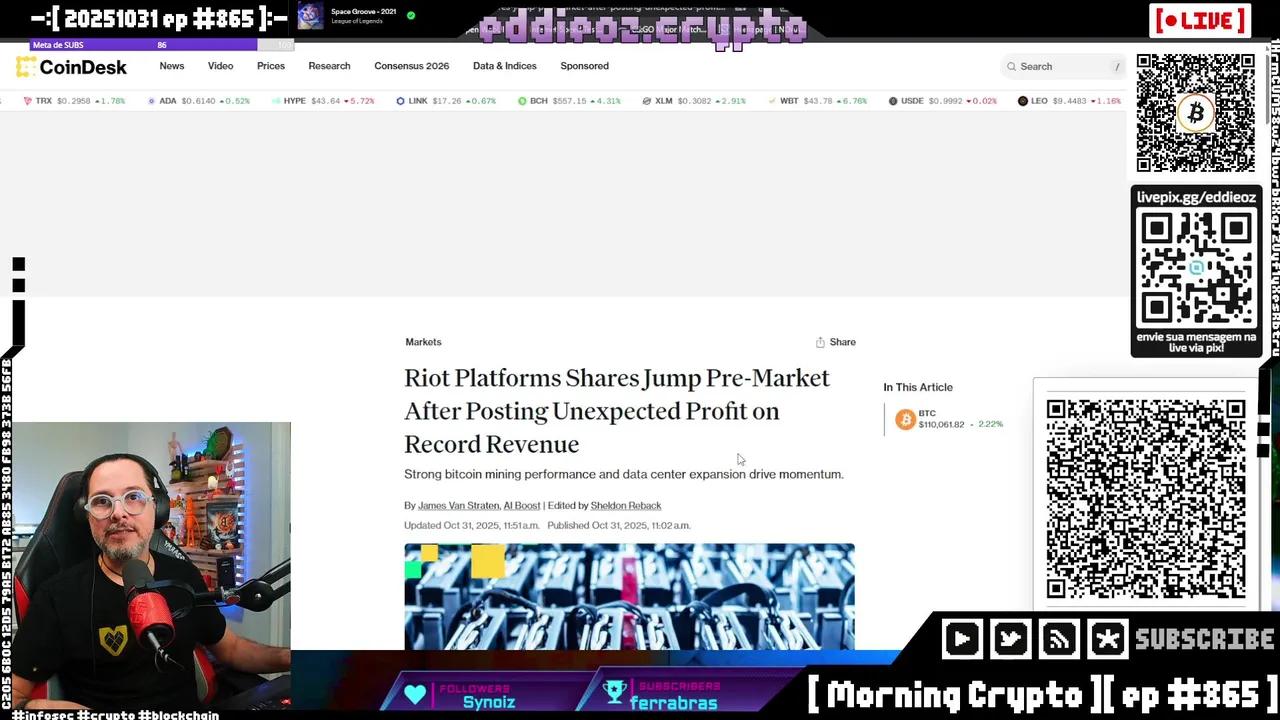Click the LEO coin icon
The height and width of the screenshot is (720, 1280).
(1023, 101)
